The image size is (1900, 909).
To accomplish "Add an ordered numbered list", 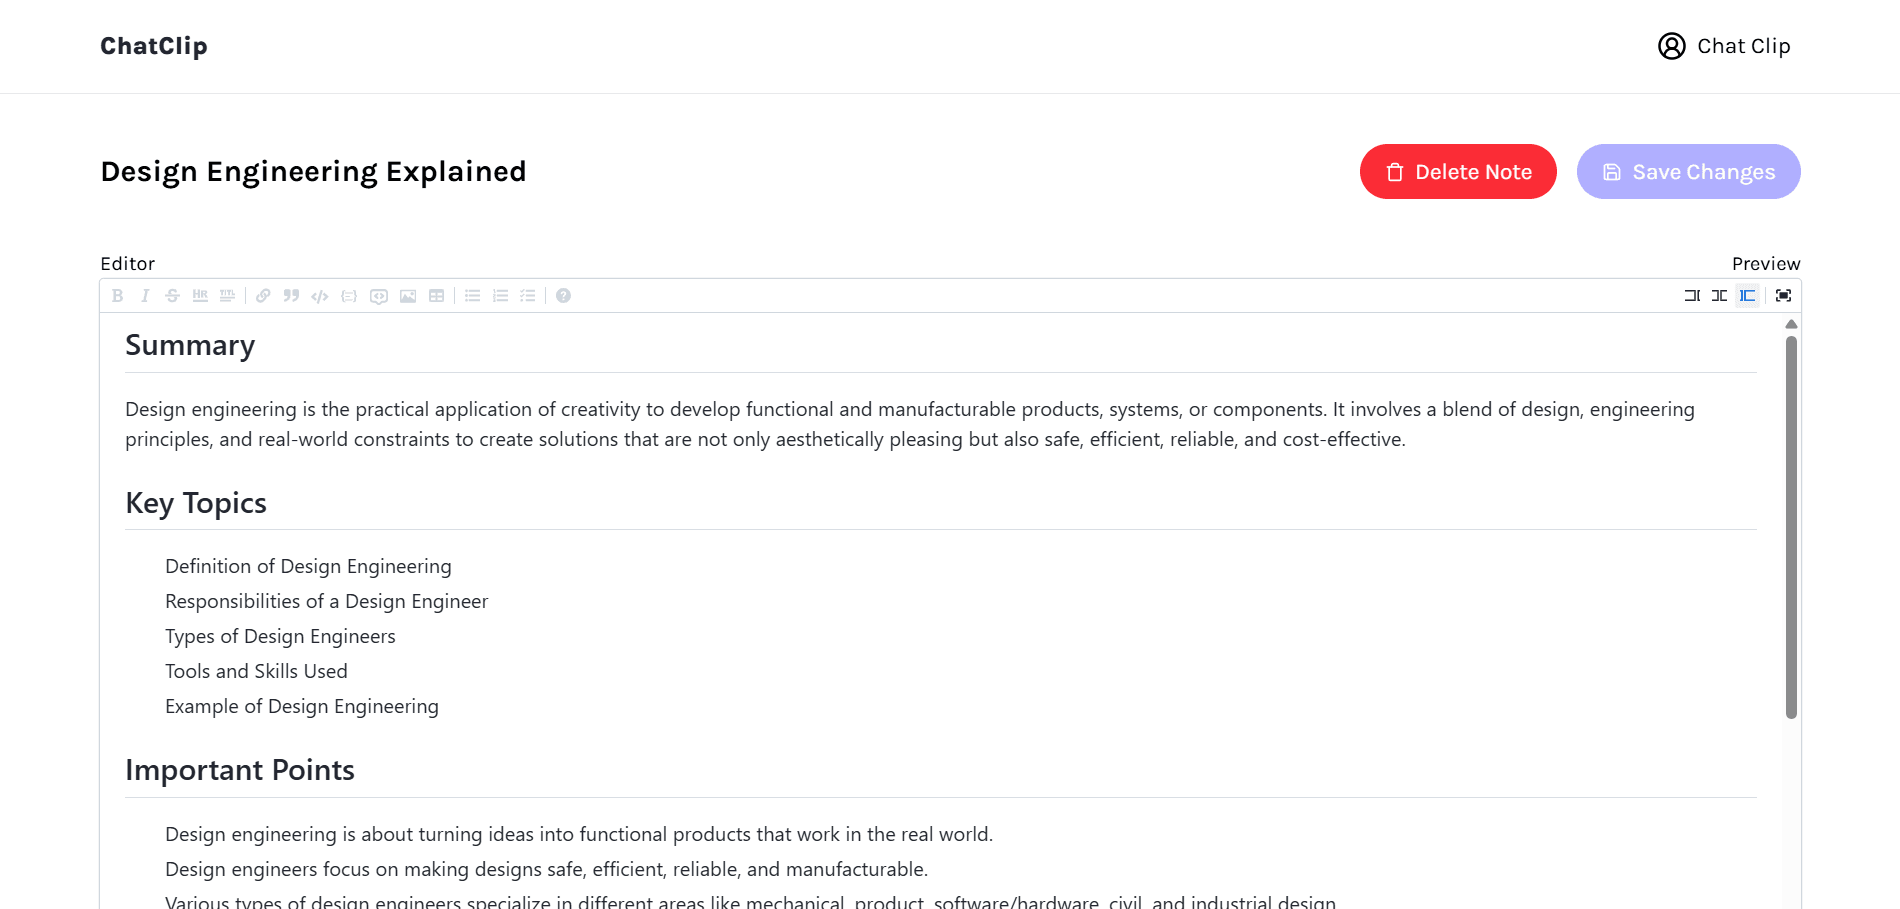I will point(500,296).
